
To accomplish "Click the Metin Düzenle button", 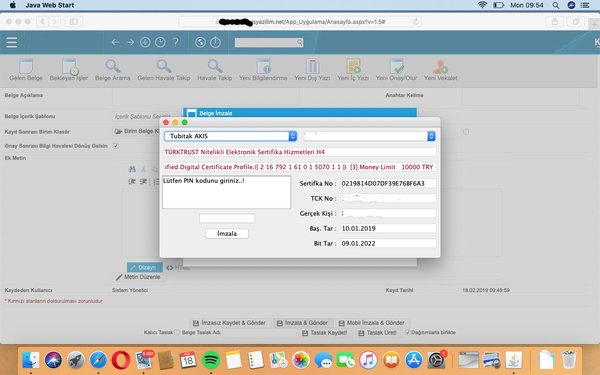I will (x=139, y=277).
